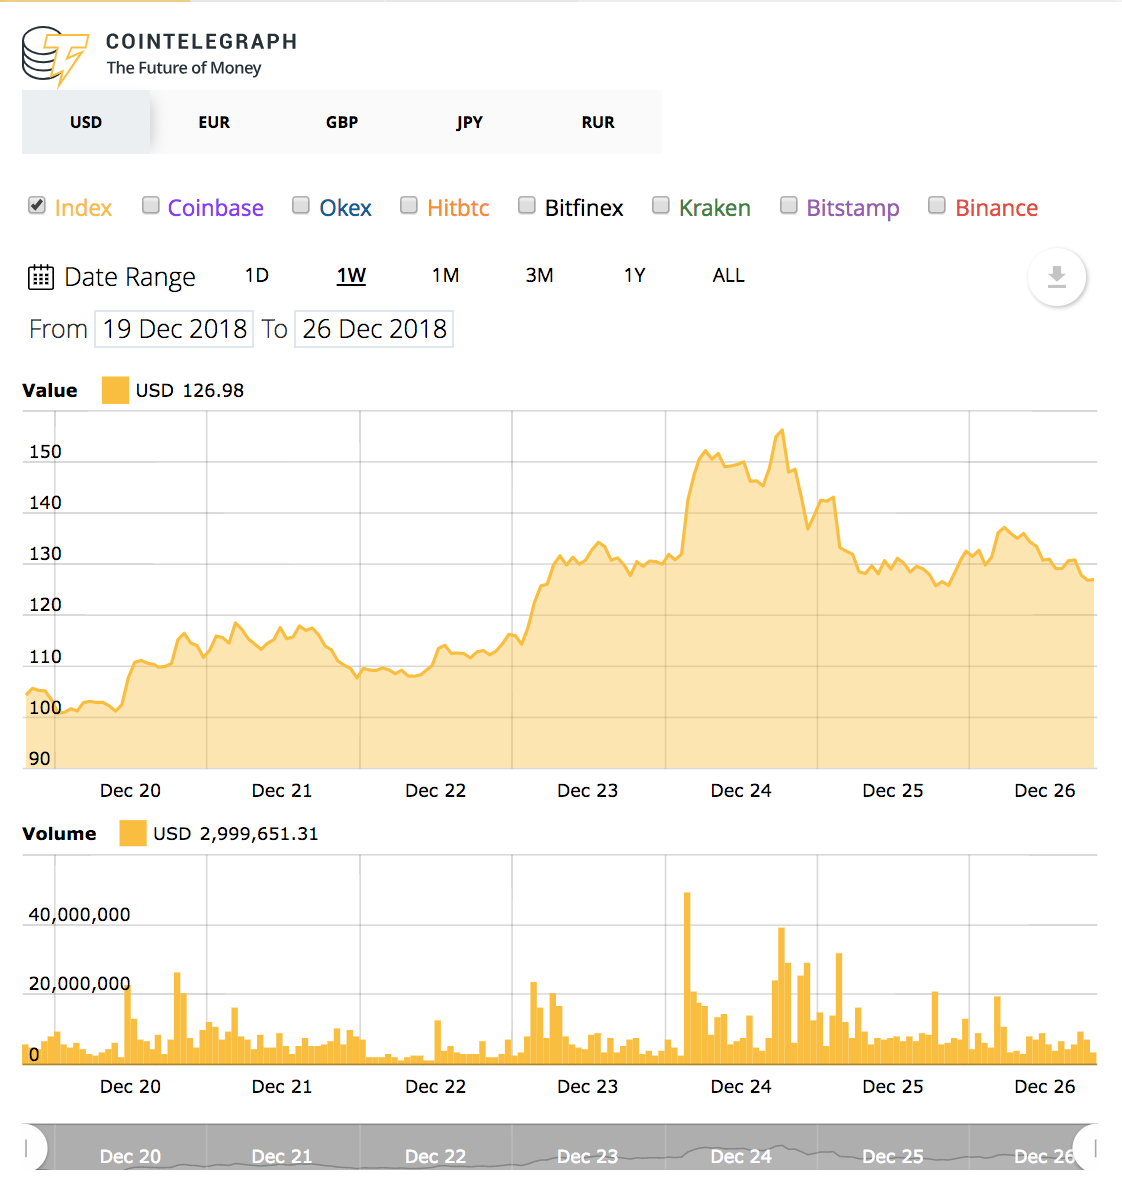Select the USD currency tab
The image size is (1122, 1194).
click(x=86, y=122)
